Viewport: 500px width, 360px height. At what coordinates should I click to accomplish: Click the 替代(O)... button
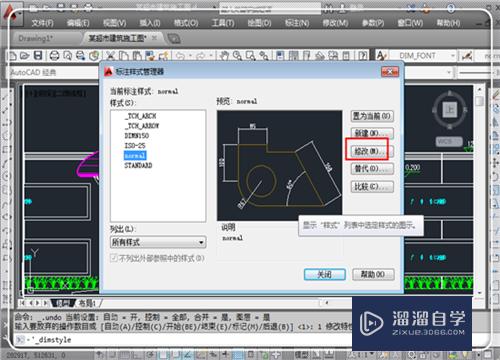tap(372, 169)
